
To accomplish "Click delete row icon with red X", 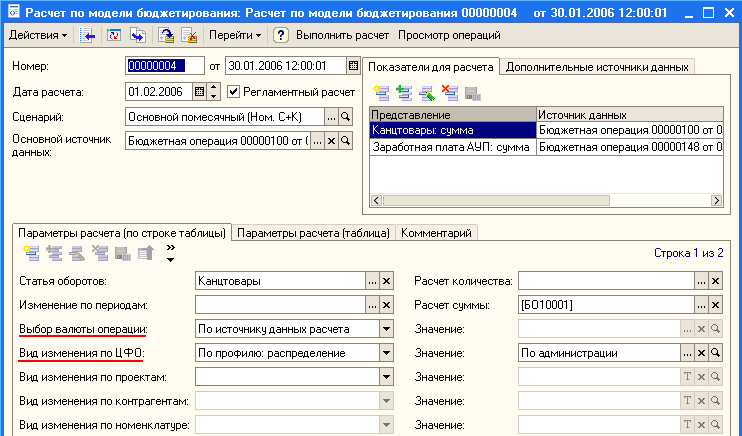I will pyautogui.click(x=449, y=92).
